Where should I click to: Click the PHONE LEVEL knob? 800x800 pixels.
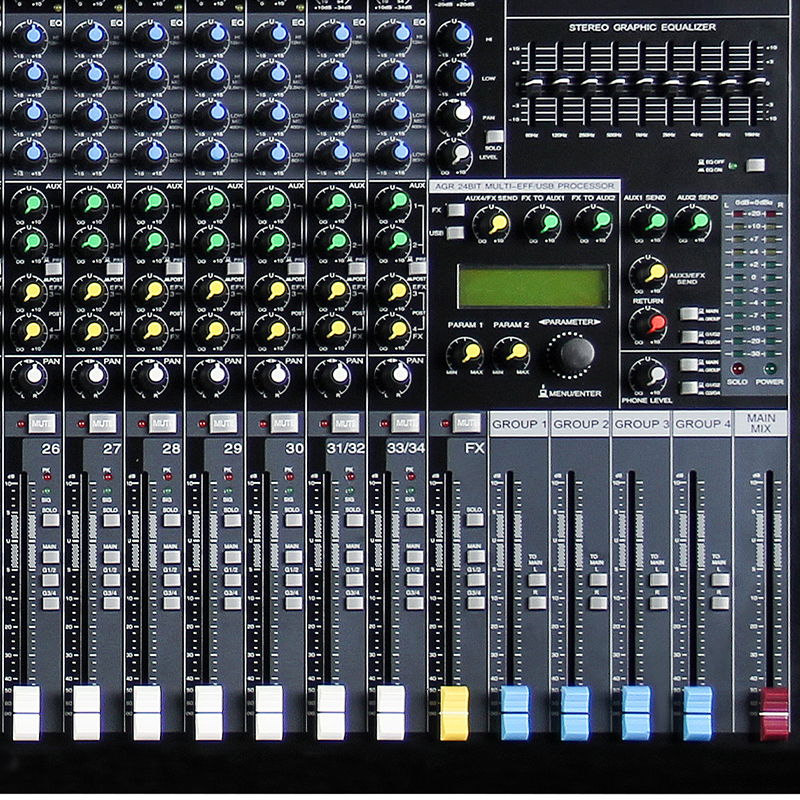[649, 376]
